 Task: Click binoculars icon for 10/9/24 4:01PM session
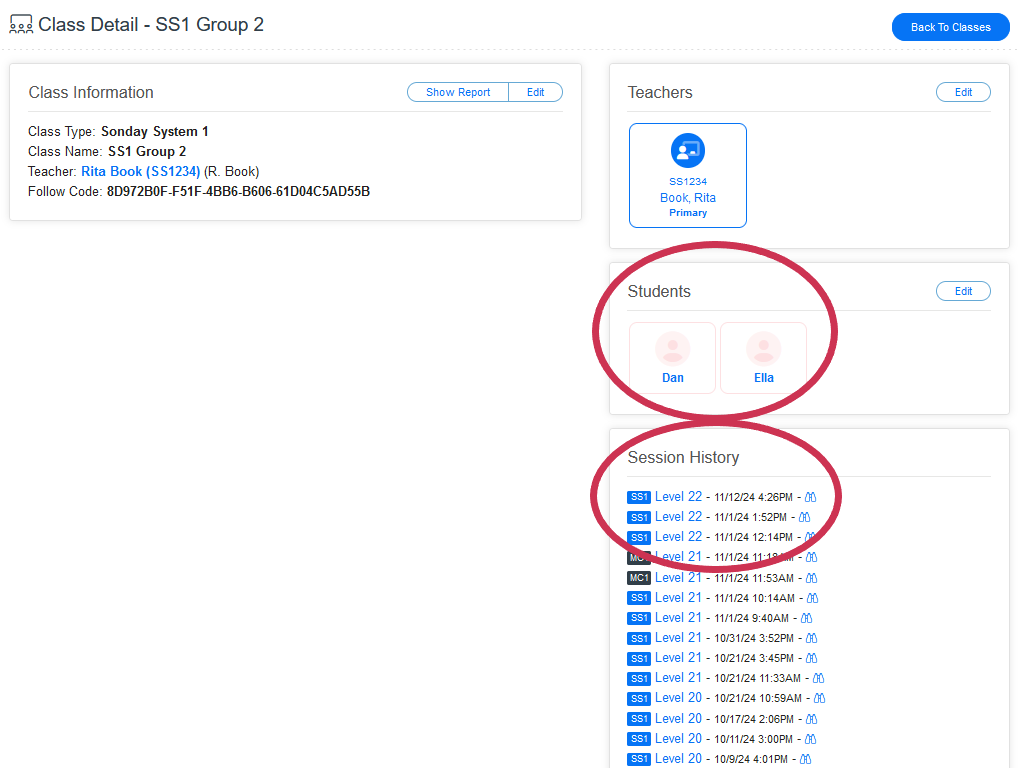(805, 759)
